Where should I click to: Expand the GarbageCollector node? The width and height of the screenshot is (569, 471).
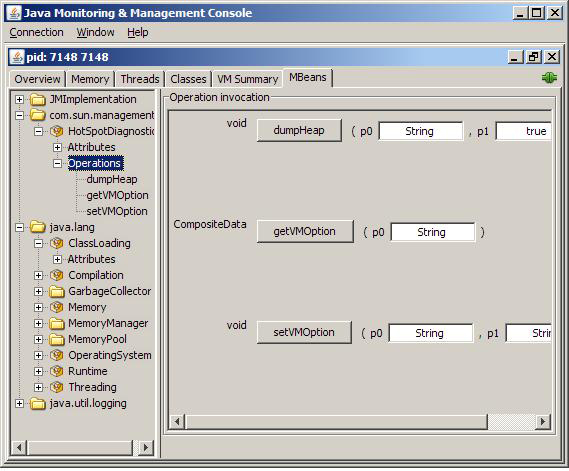click(x=38, y=291)
